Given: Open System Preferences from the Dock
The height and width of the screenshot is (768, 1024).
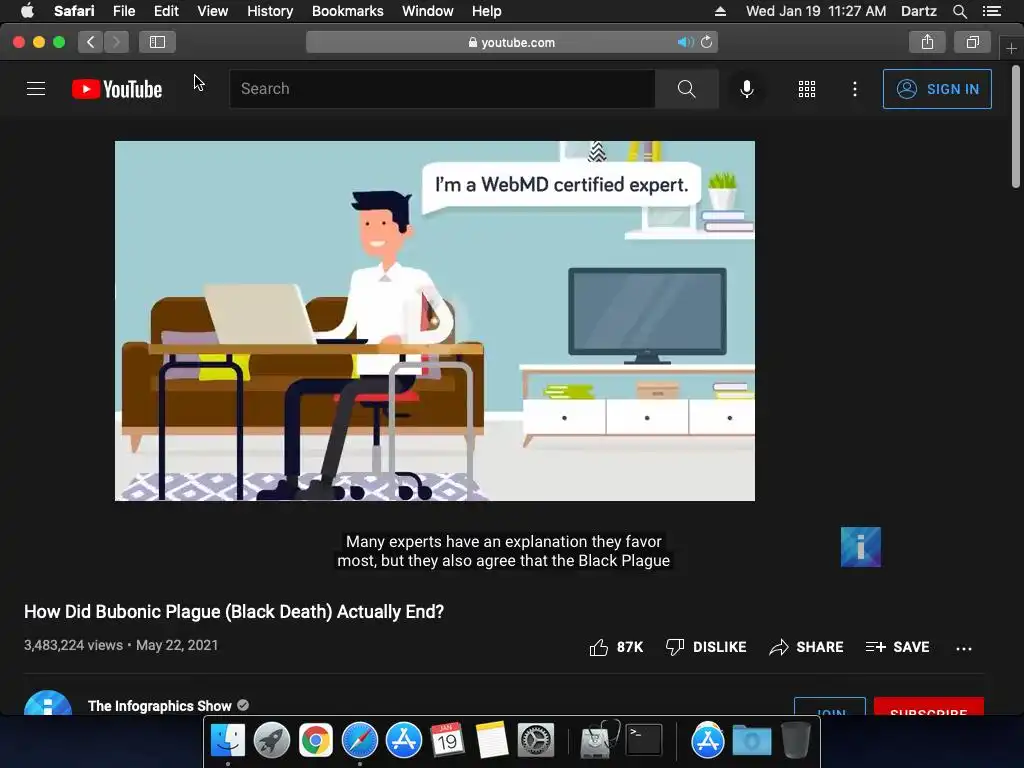Looking at the screenshot, I should tap(536, 741).
